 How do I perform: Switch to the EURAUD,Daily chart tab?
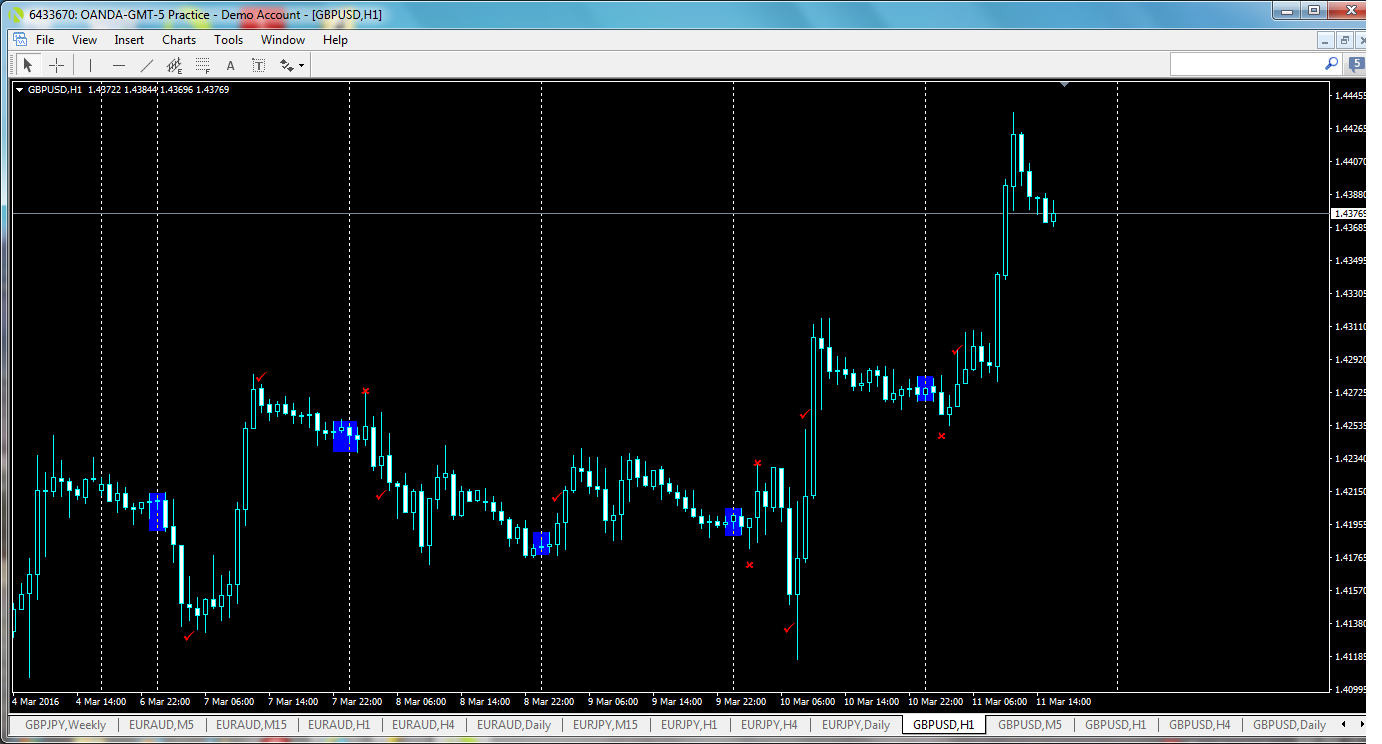click(514, 725)
